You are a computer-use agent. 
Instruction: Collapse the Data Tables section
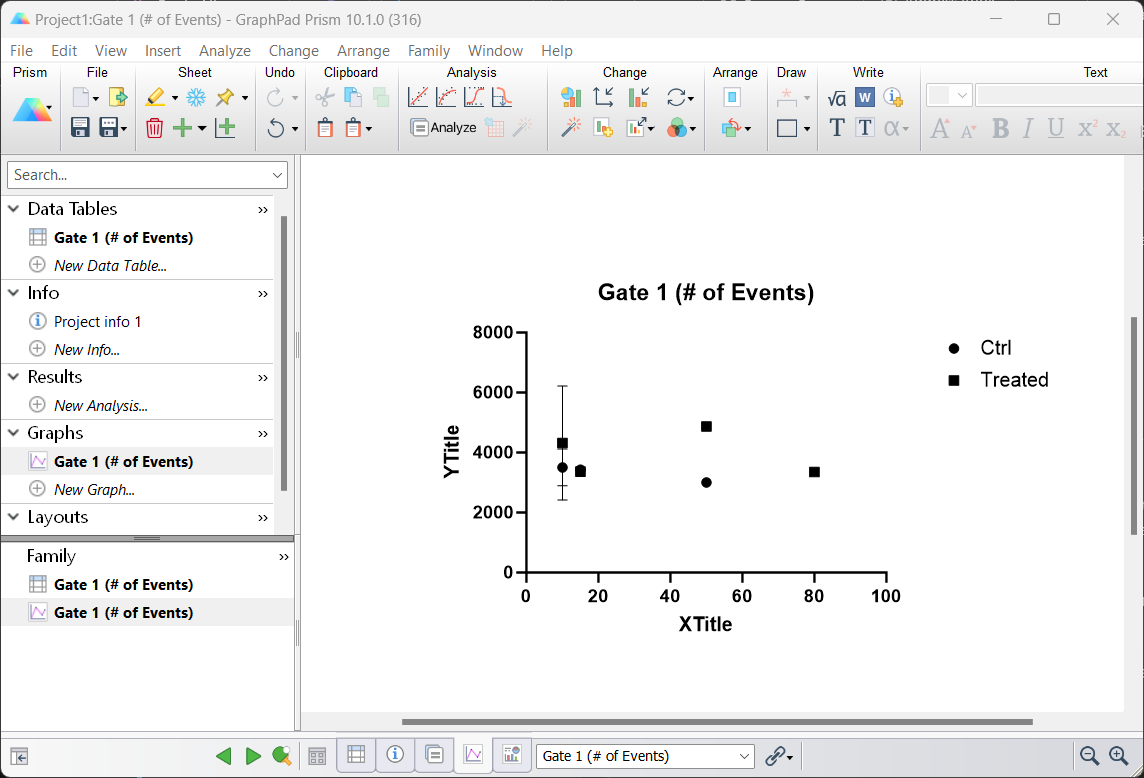[x=14, y=209]
